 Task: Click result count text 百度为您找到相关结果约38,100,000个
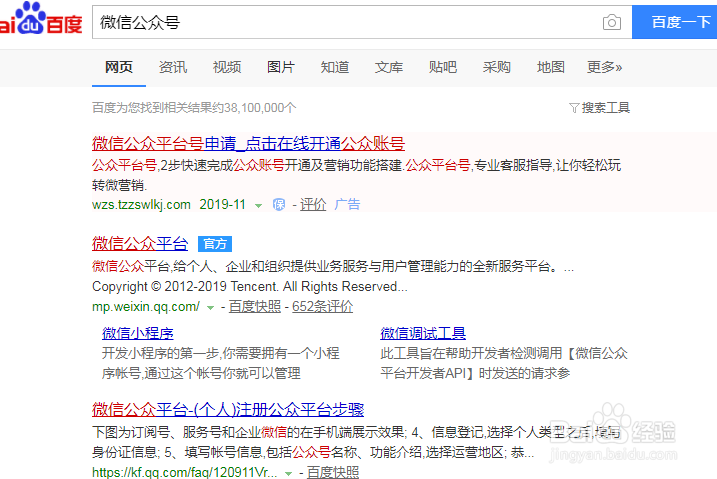194,108
